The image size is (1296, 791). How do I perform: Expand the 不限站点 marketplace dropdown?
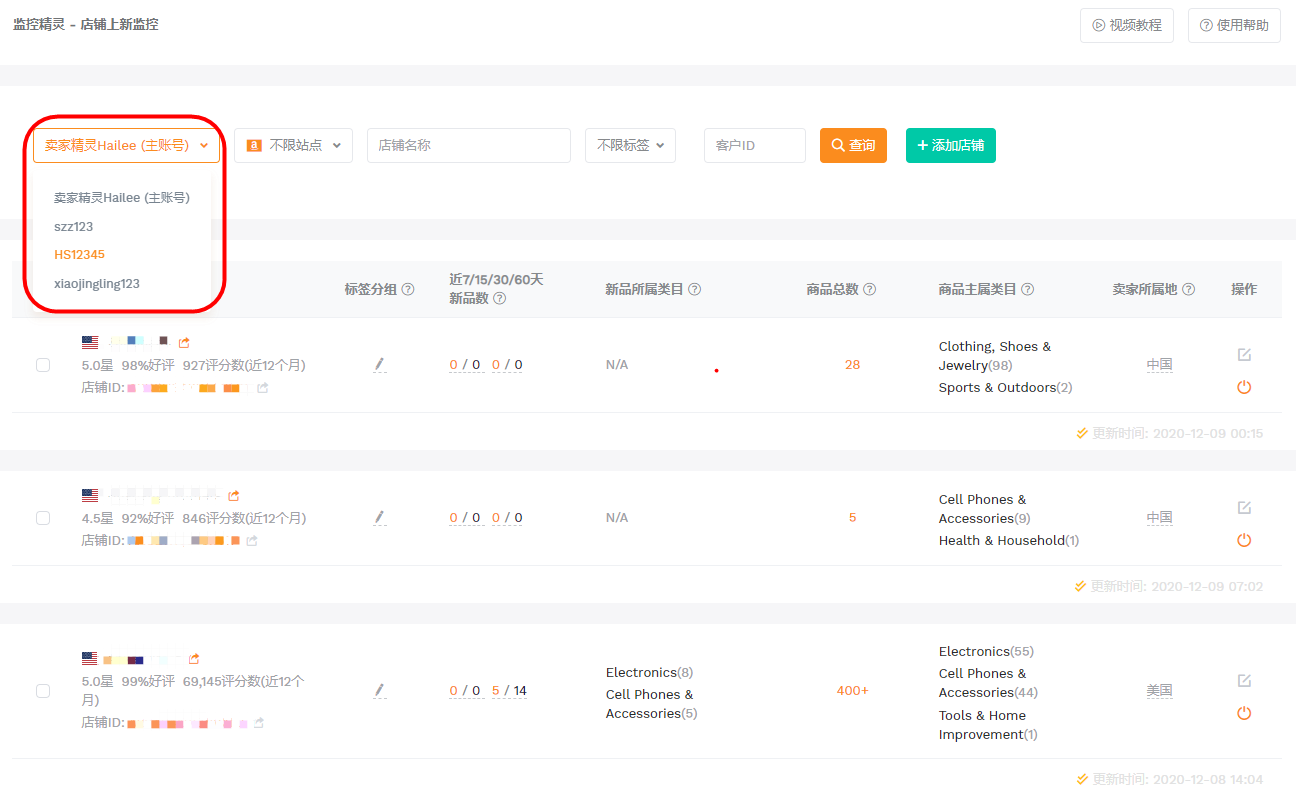(294, 145)
